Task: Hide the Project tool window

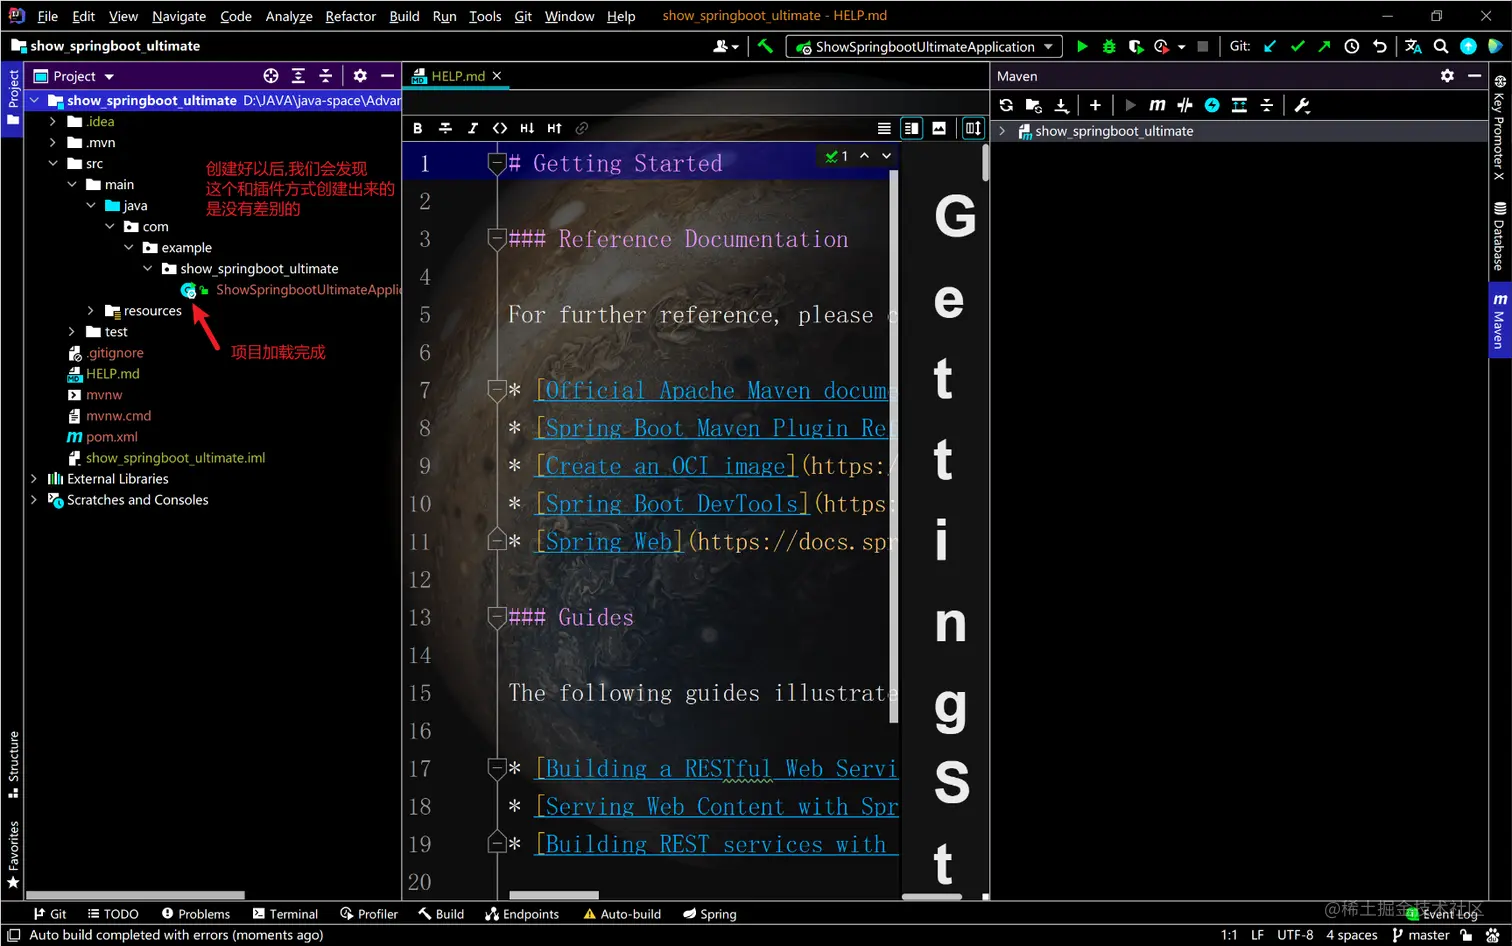Action: [387, 76]
